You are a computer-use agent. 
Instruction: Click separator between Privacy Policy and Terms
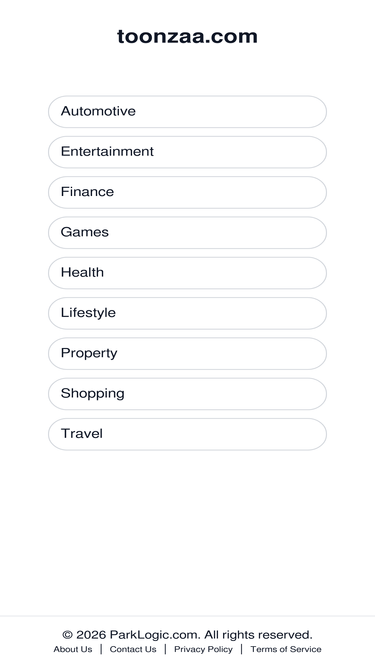tap(241, 649)
